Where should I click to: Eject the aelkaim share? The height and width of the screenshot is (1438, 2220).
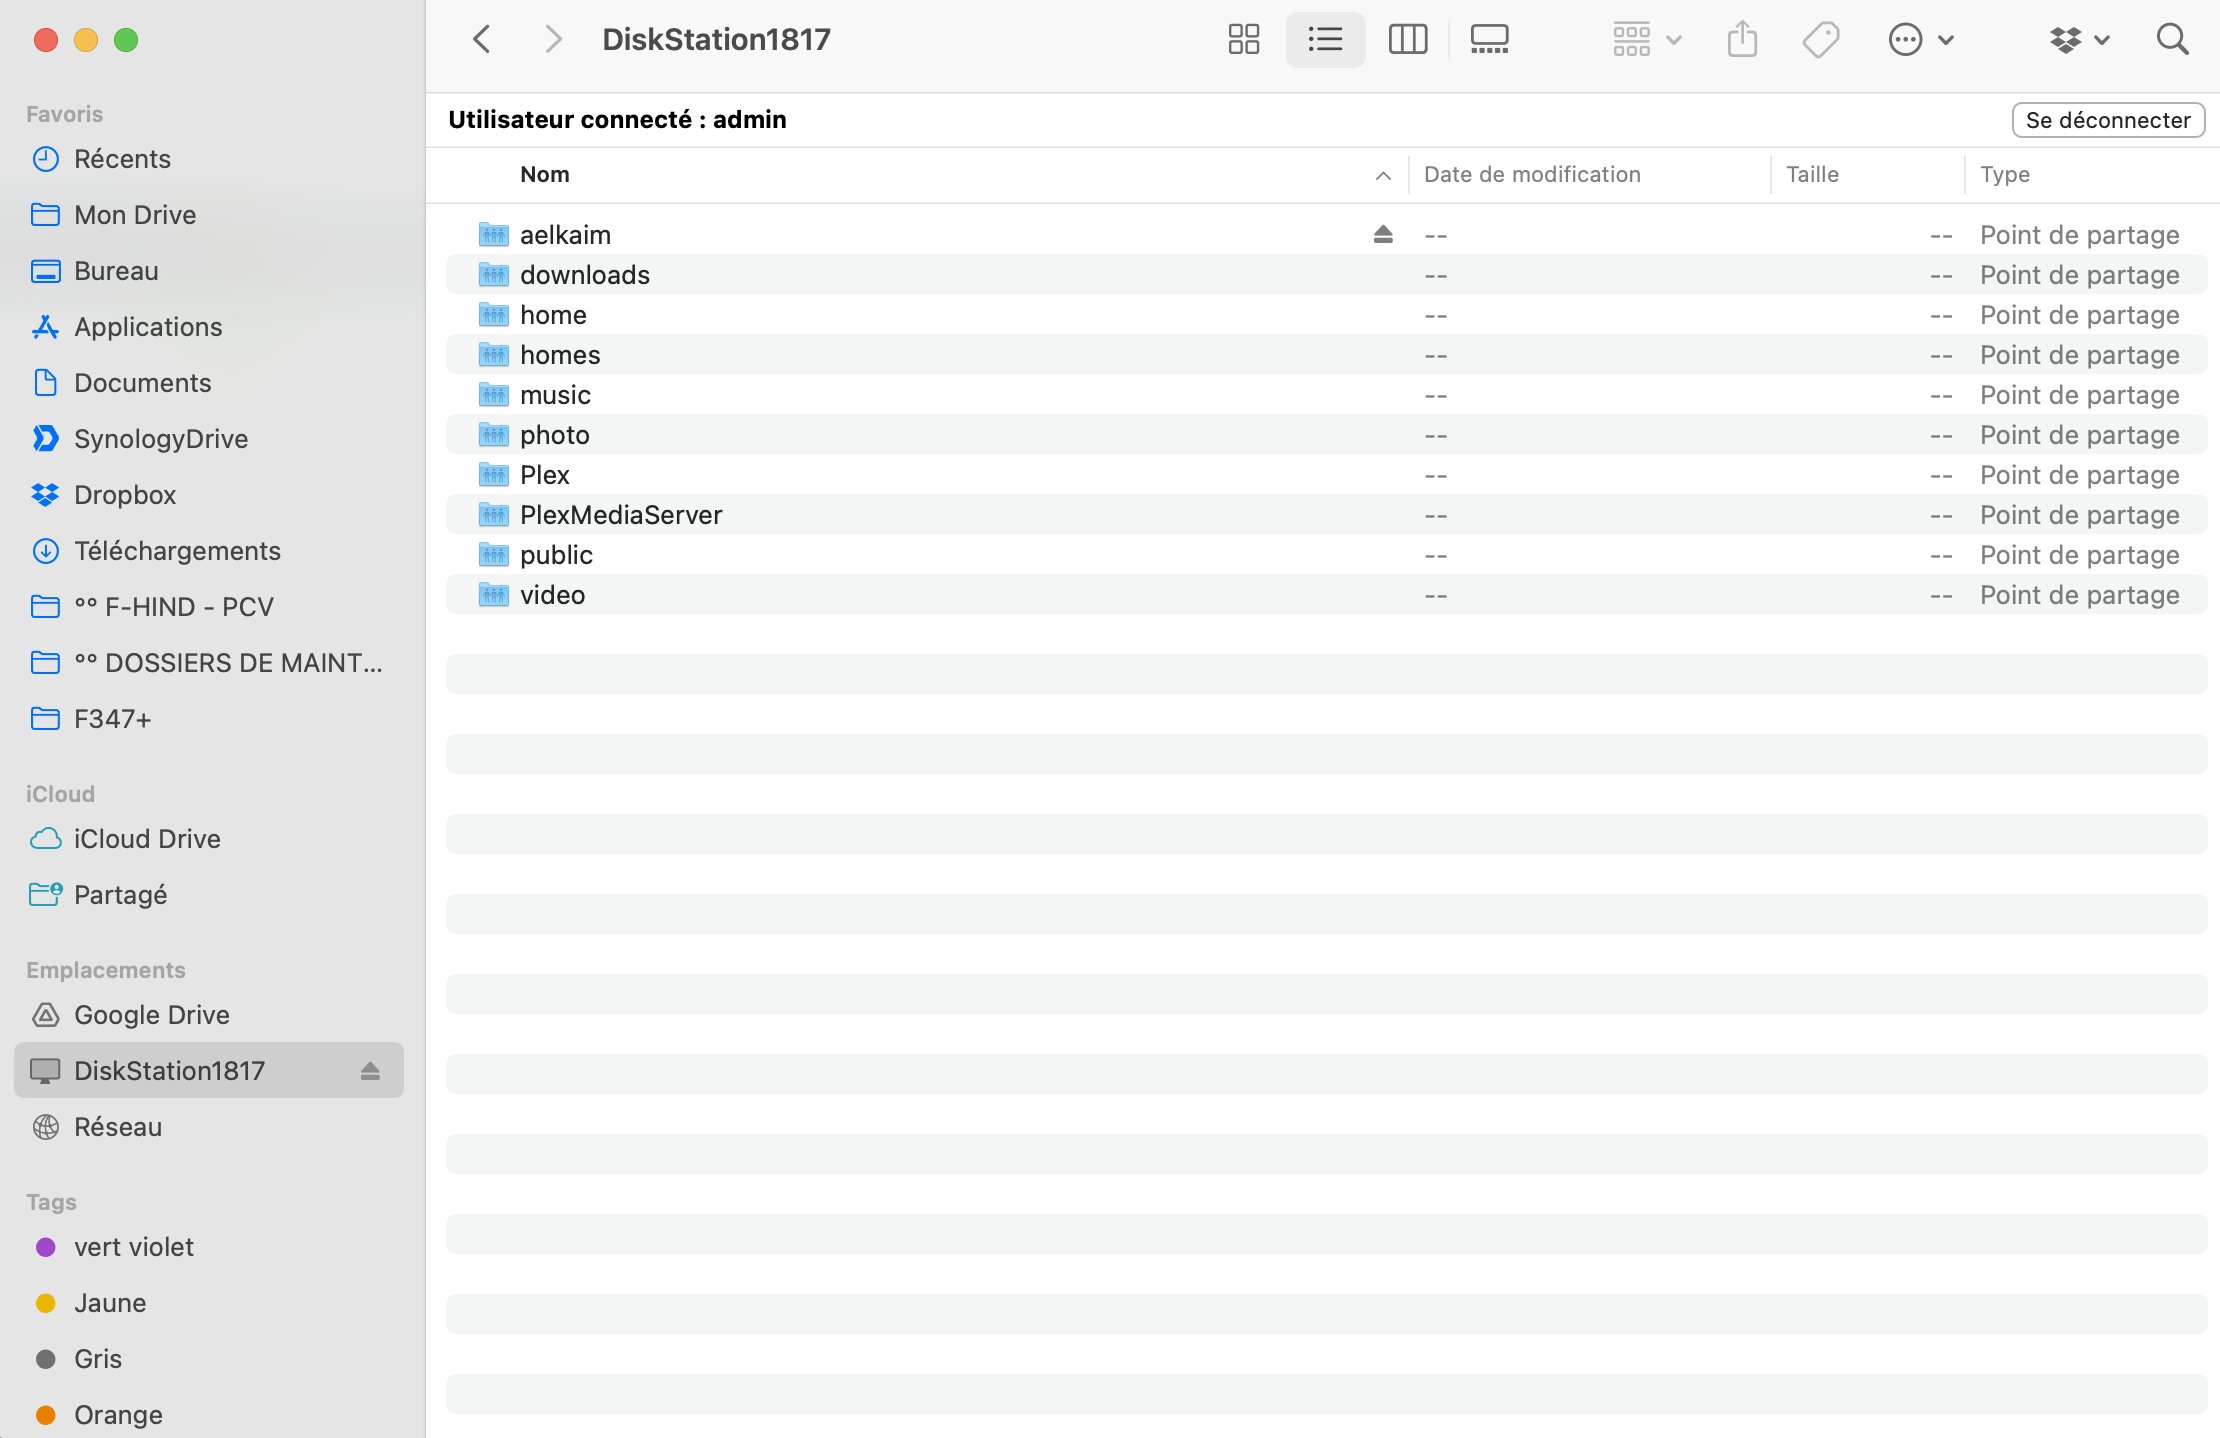point(1383,235)
